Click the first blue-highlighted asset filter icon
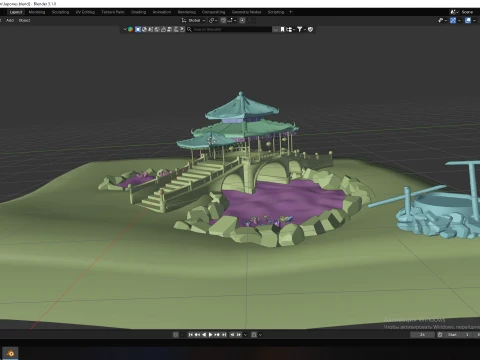 tap(138, 29)
